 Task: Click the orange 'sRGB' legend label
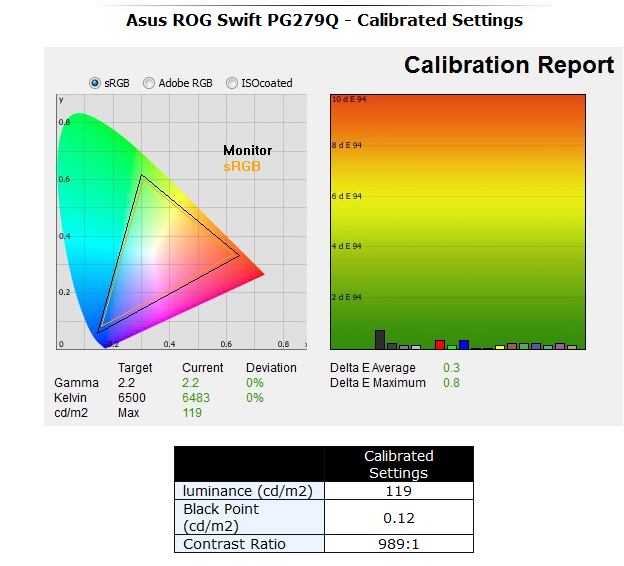pos(242,166)
